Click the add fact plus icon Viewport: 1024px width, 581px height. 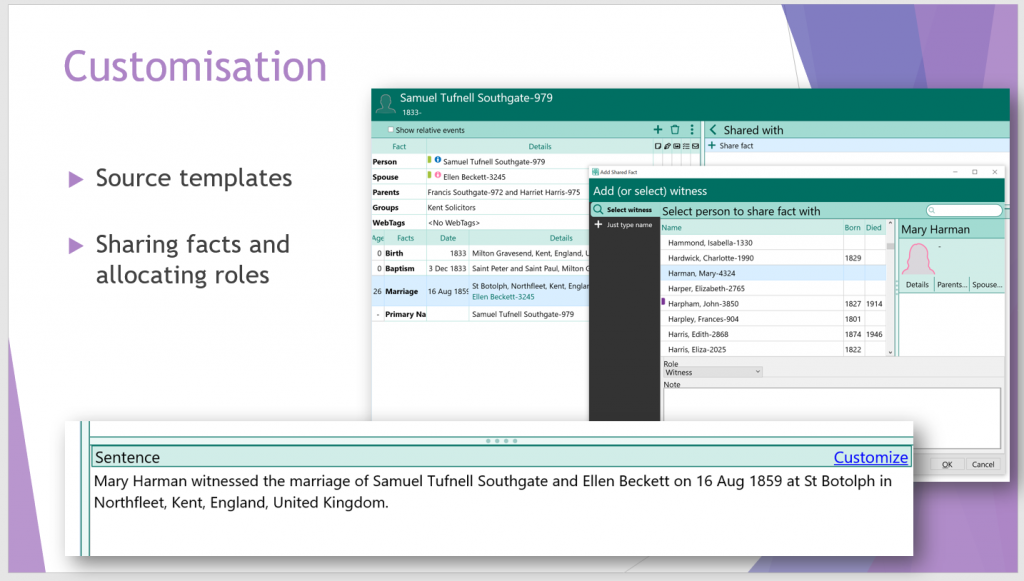pyautogui.click(x=658, y=130)
